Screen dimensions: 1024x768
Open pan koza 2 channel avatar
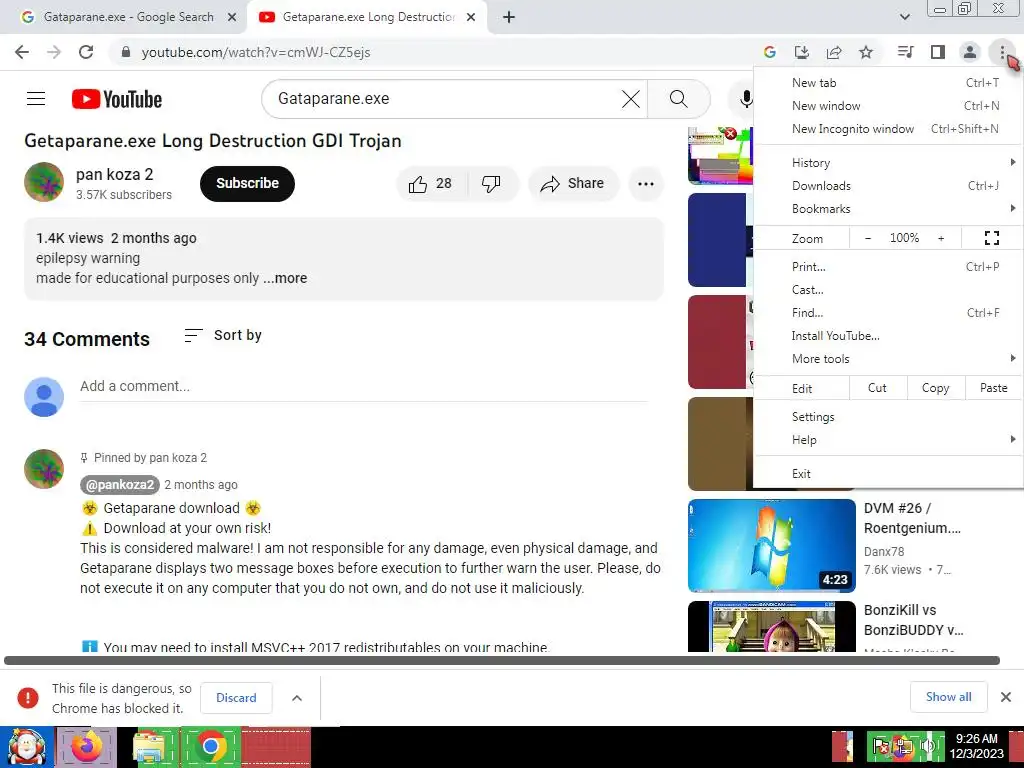click(44, 182)
